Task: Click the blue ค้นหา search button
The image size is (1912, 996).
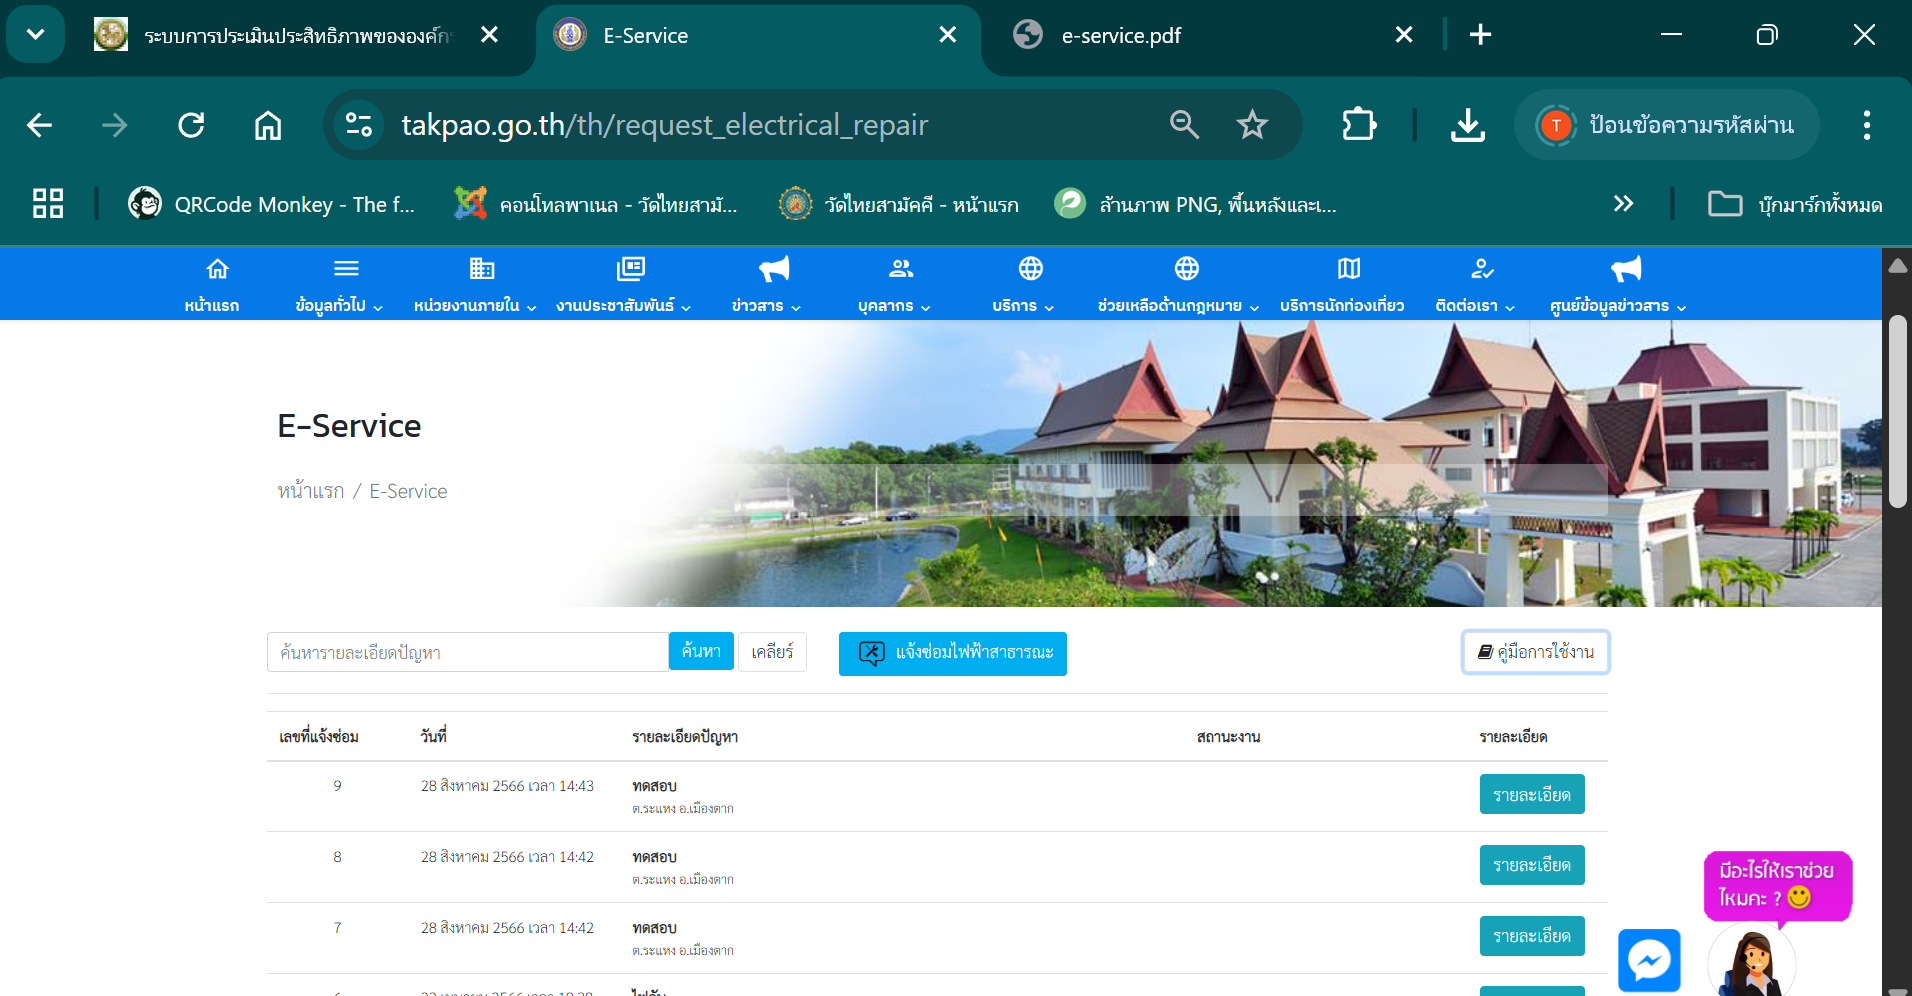Action: pos(701,651)
